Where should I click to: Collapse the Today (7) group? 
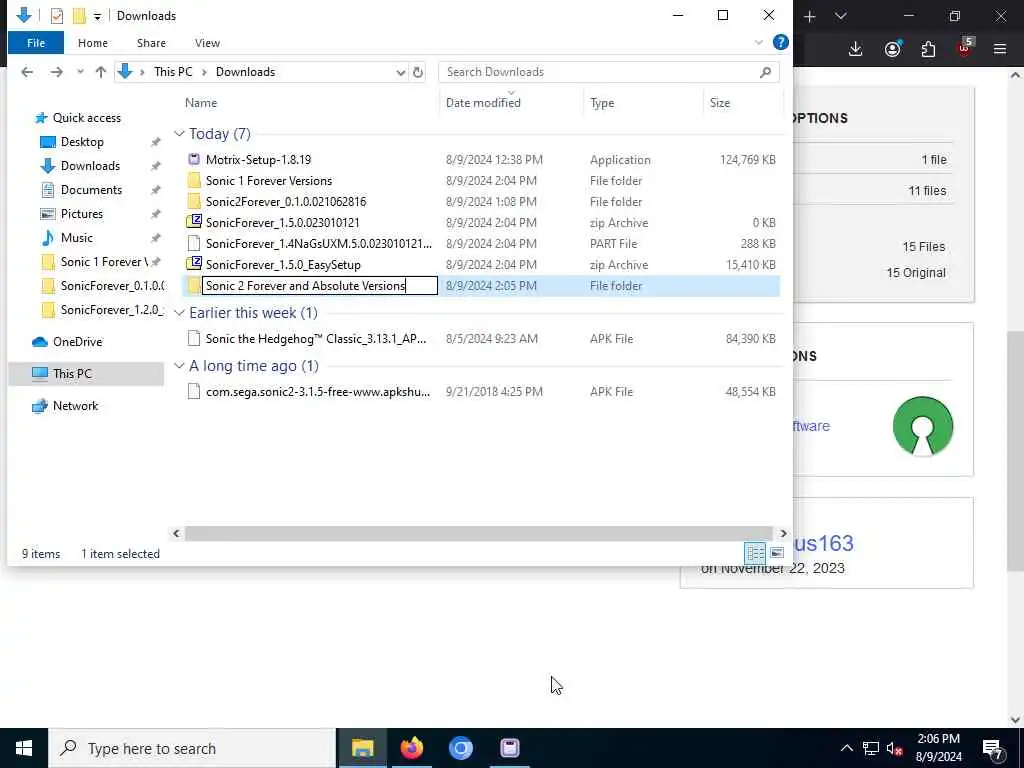pyautogui.click(x=179, y=133)
